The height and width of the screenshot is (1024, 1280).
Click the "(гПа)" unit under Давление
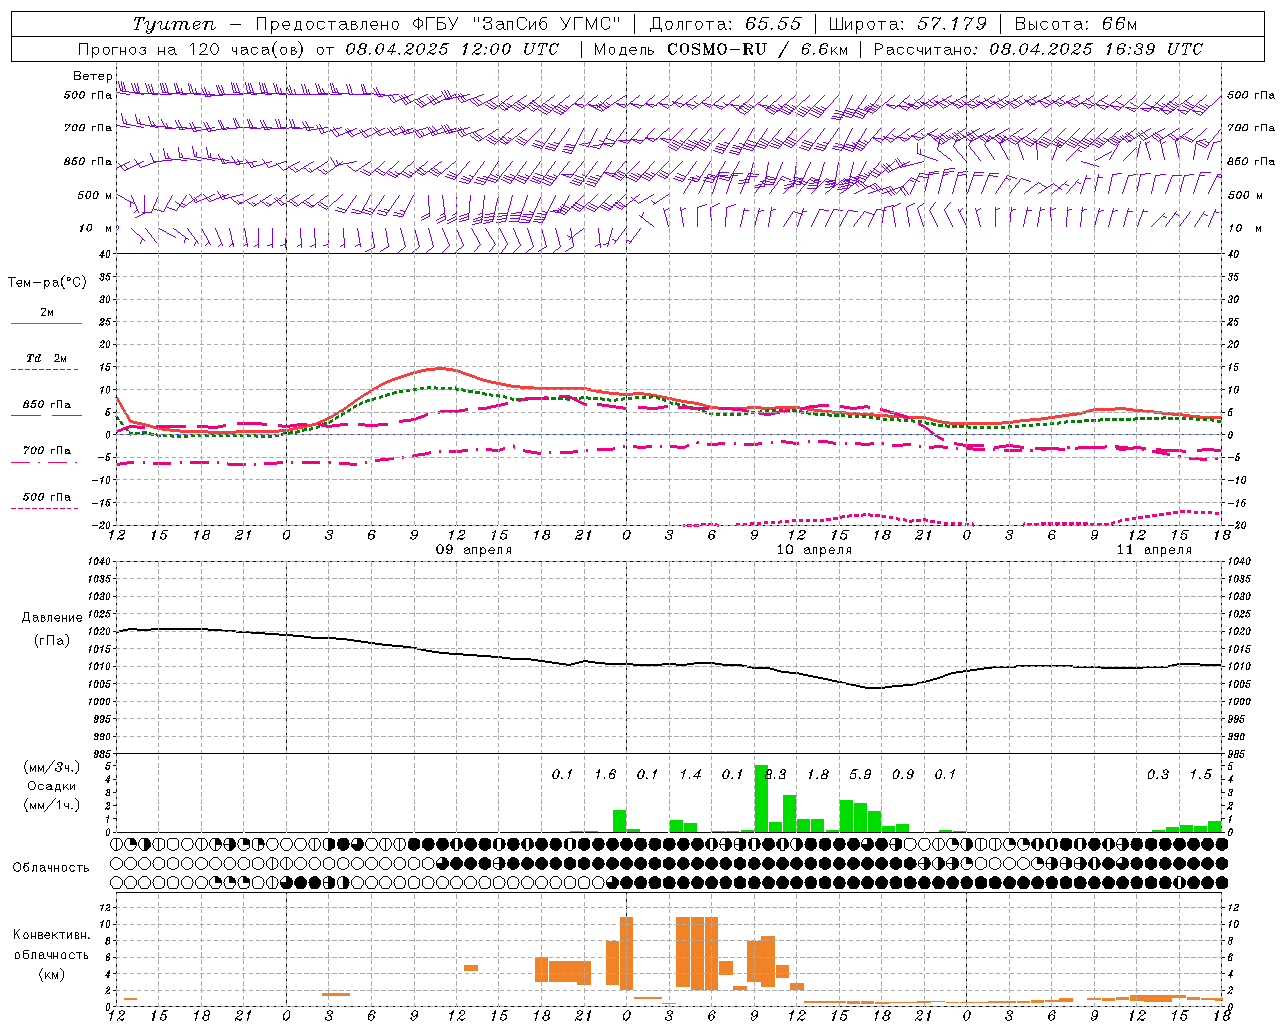coord(52,640)
